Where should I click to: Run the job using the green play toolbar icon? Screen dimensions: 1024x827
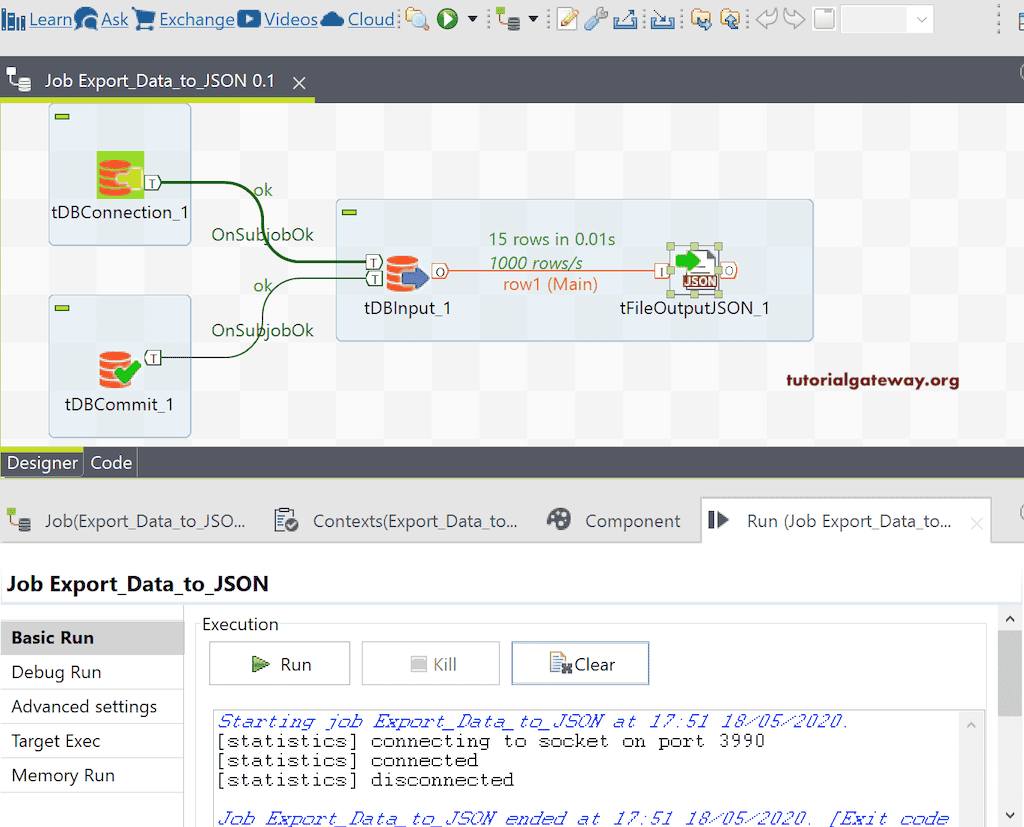click(447, 19)
